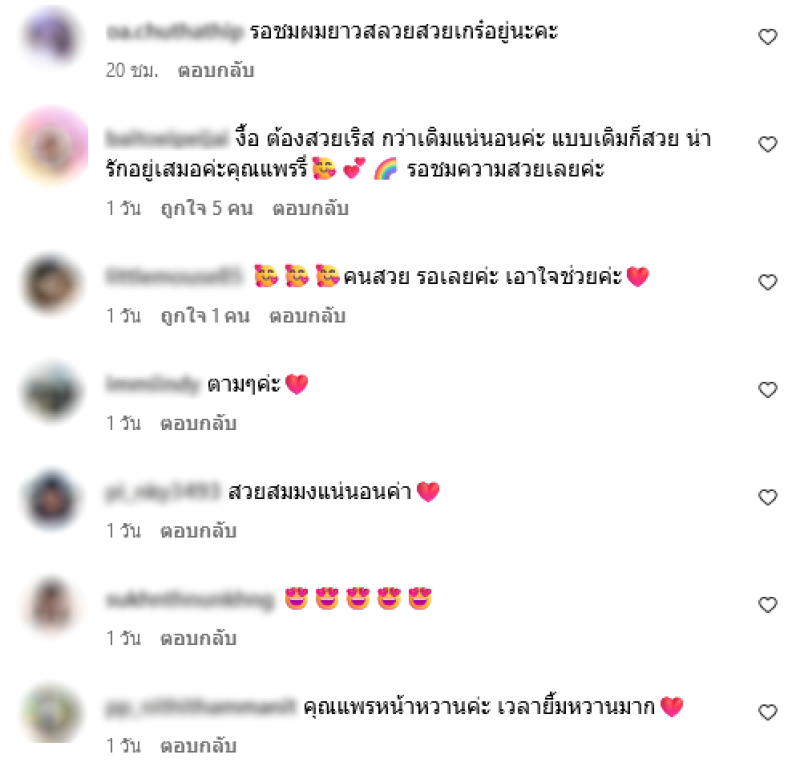
Task: Like the 'ตามๆค่ะ' comment
Action: click(x=767, y=390)
